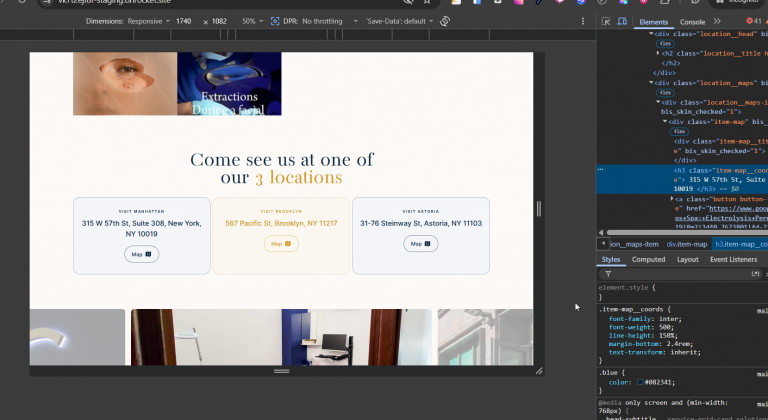
Task: Open the 50% zoom dropdown
Action: pyautogui.click(x=252, y=21)
